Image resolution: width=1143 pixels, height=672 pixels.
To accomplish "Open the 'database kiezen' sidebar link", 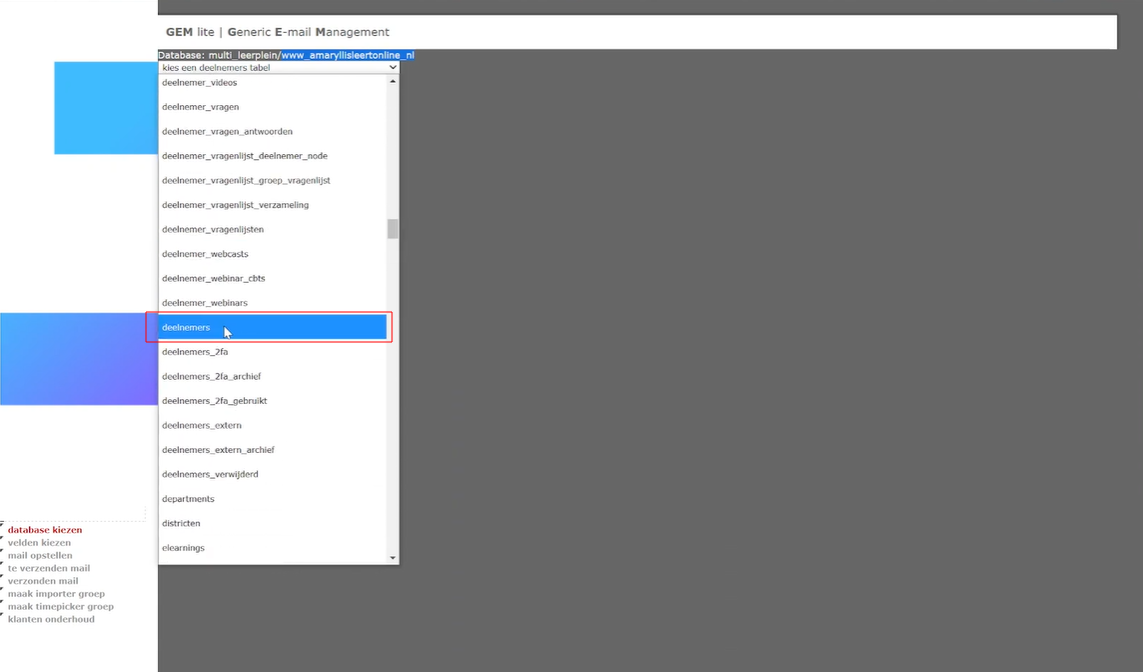I will [45, 530].
